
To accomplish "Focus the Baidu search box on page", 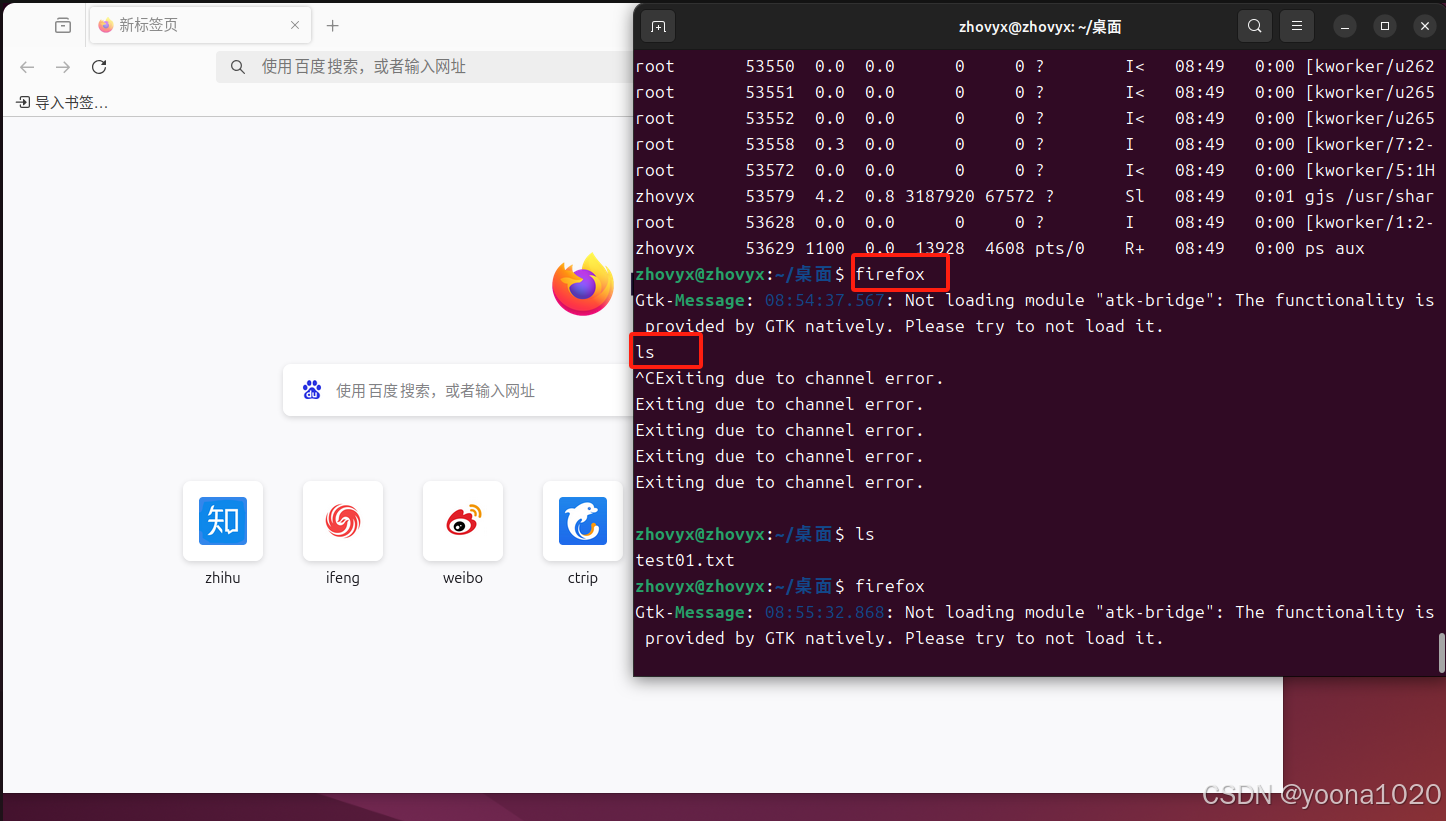I will pos(458,390).
